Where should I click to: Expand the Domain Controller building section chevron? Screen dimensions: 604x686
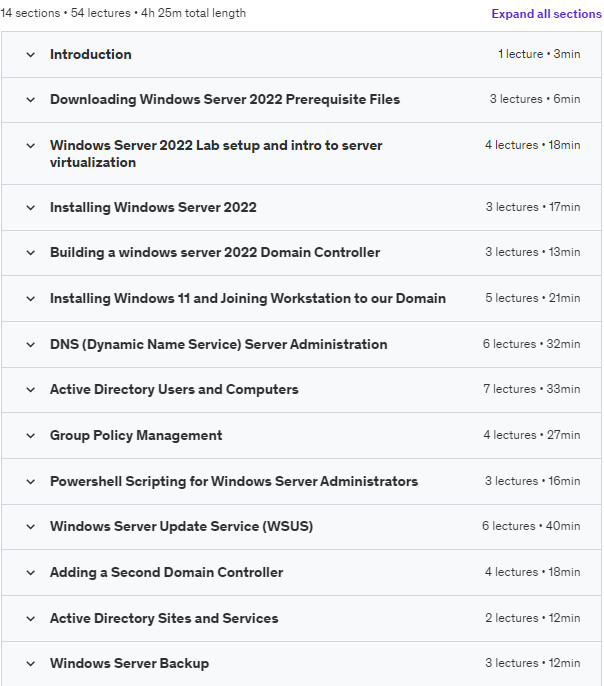pyautogui.click(x=31, y=253)
